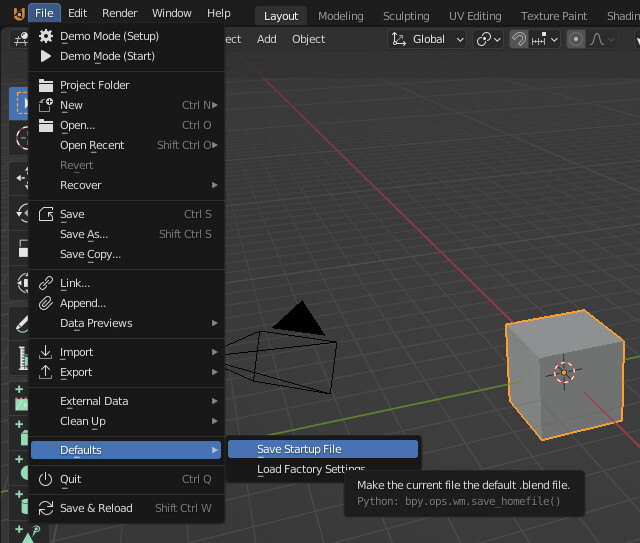Click the Export arrow icon
Viewport: 640px width, 543px height.
tap(46, 372)
